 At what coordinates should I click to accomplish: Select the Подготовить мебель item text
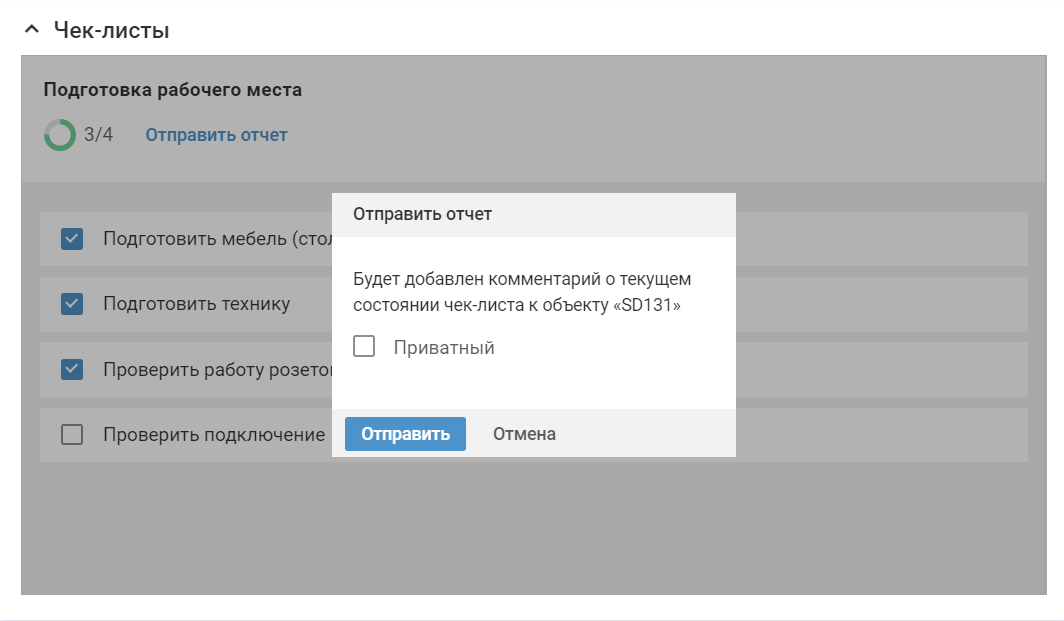tap(217, 239)
